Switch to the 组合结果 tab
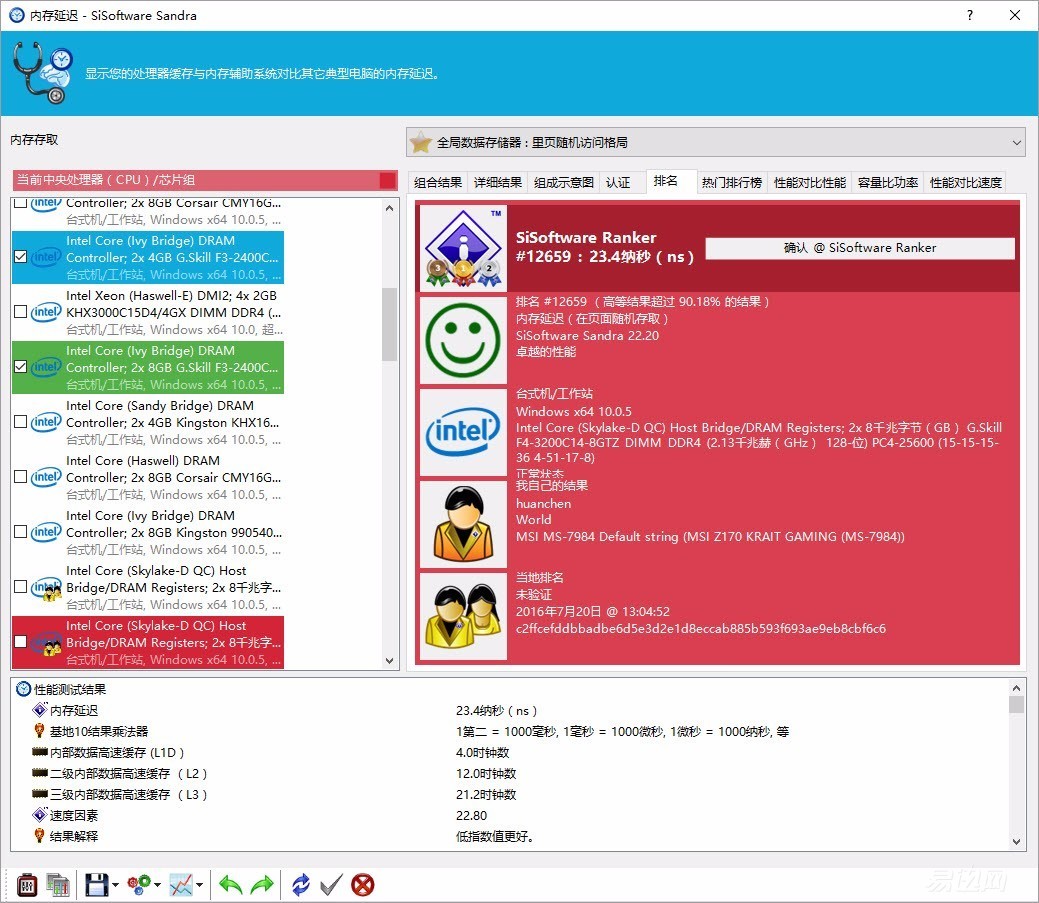 (x=437, y=182)
